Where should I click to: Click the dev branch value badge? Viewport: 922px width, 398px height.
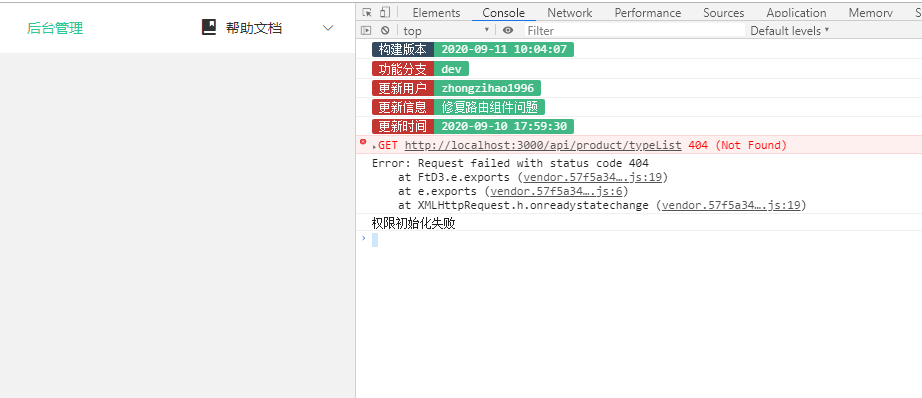tap(451, 69)
